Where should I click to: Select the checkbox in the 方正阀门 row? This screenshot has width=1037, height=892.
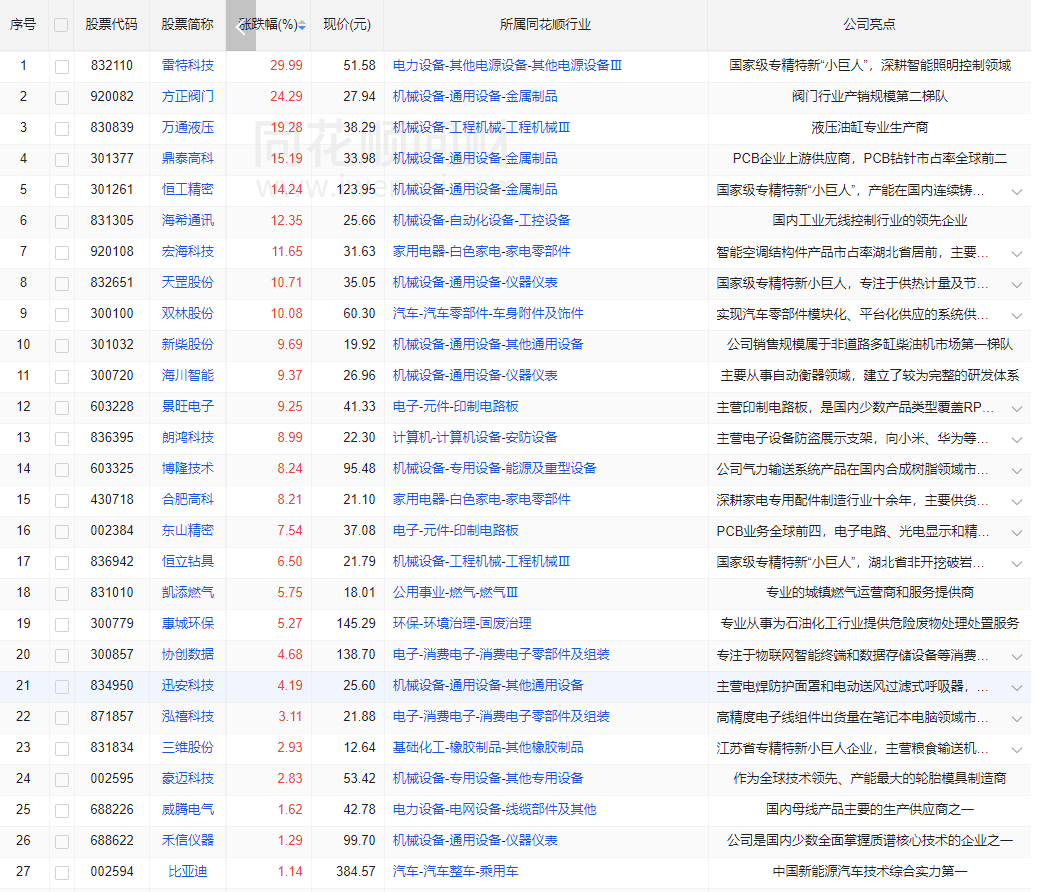(x=62, y=98)
